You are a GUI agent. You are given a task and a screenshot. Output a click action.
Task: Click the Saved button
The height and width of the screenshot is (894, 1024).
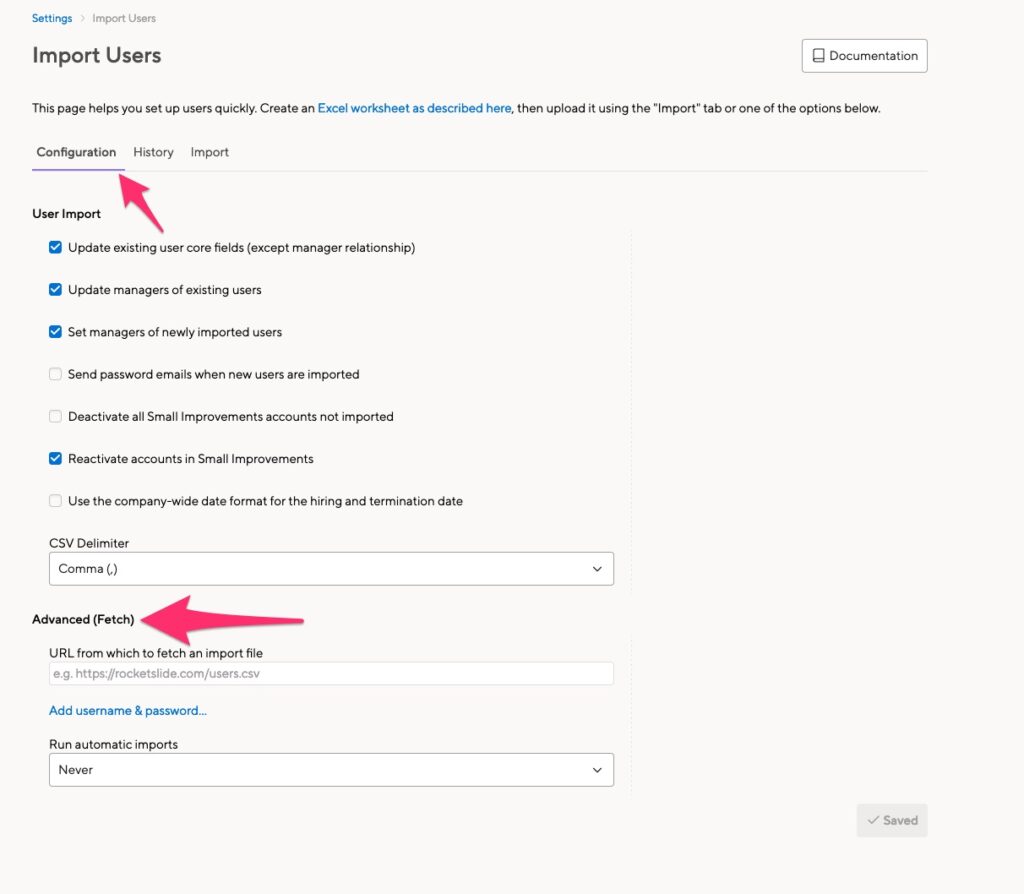(x=892, y=820)
